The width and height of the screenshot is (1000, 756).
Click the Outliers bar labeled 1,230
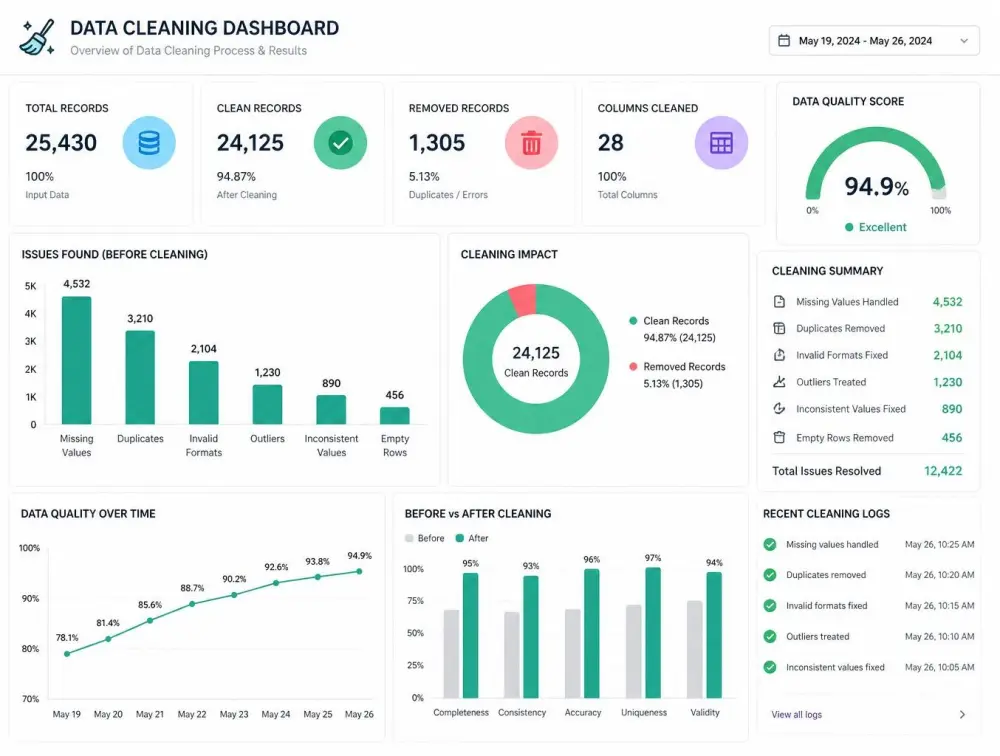pos(267,404)
